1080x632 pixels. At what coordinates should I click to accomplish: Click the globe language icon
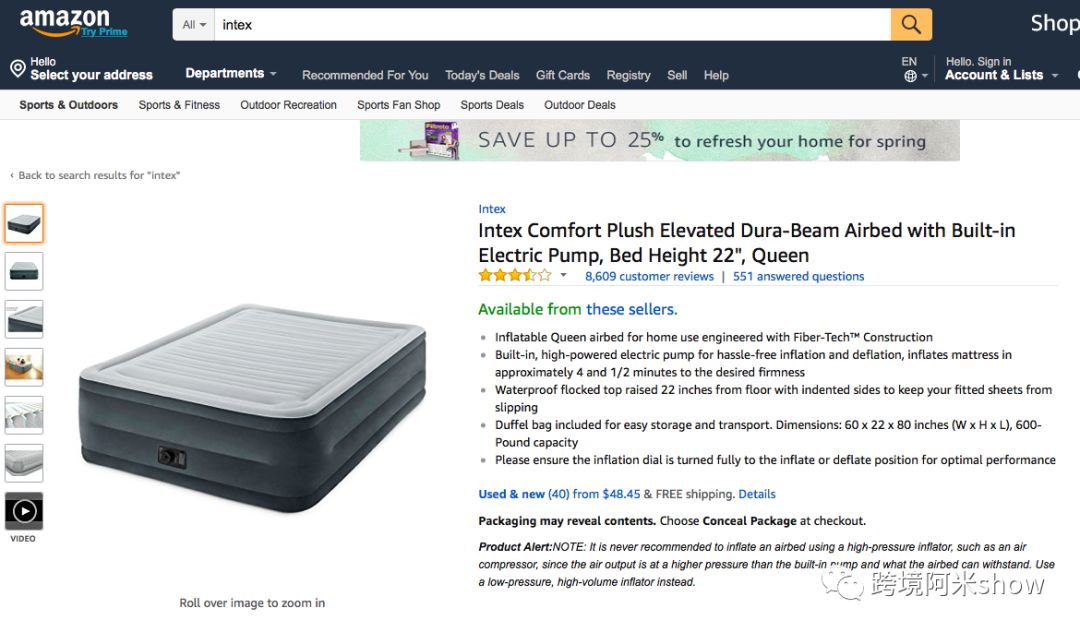click(x=911, y=76)
